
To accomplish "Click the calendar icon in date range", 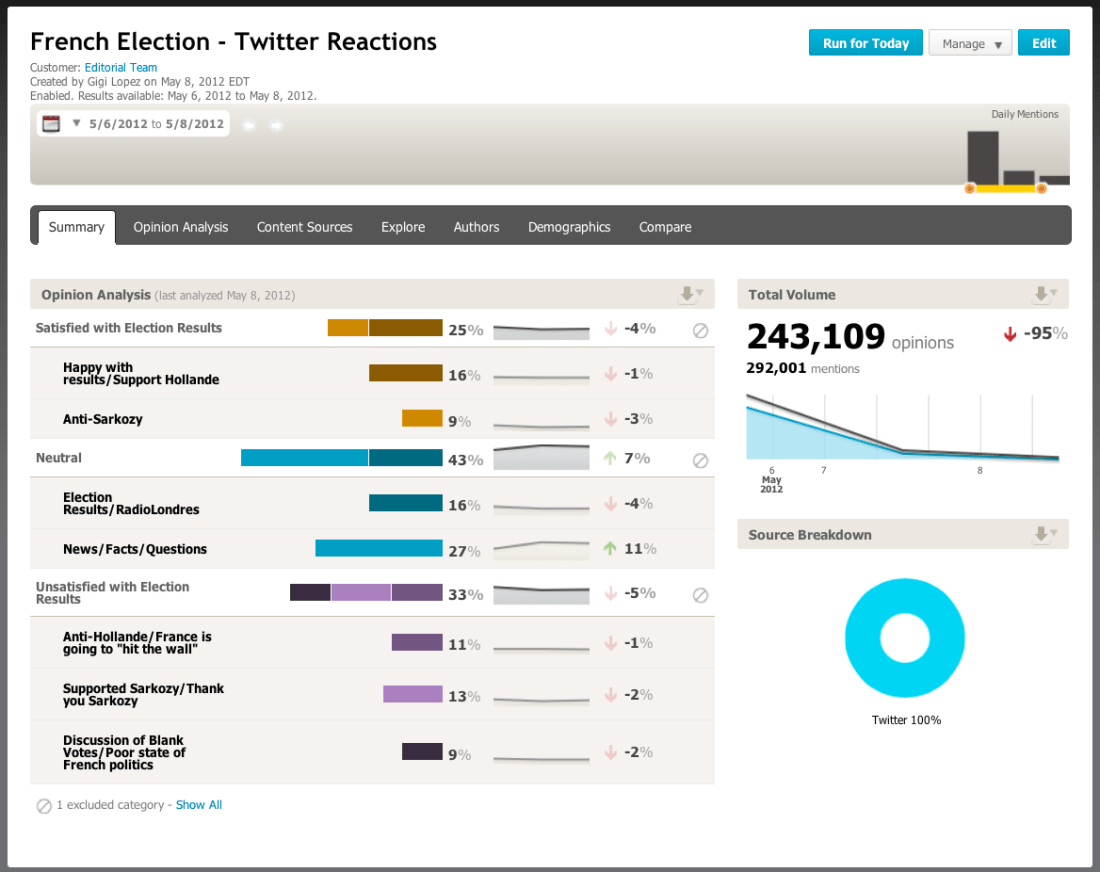I will pyautogui.click(x=51, y=124).
